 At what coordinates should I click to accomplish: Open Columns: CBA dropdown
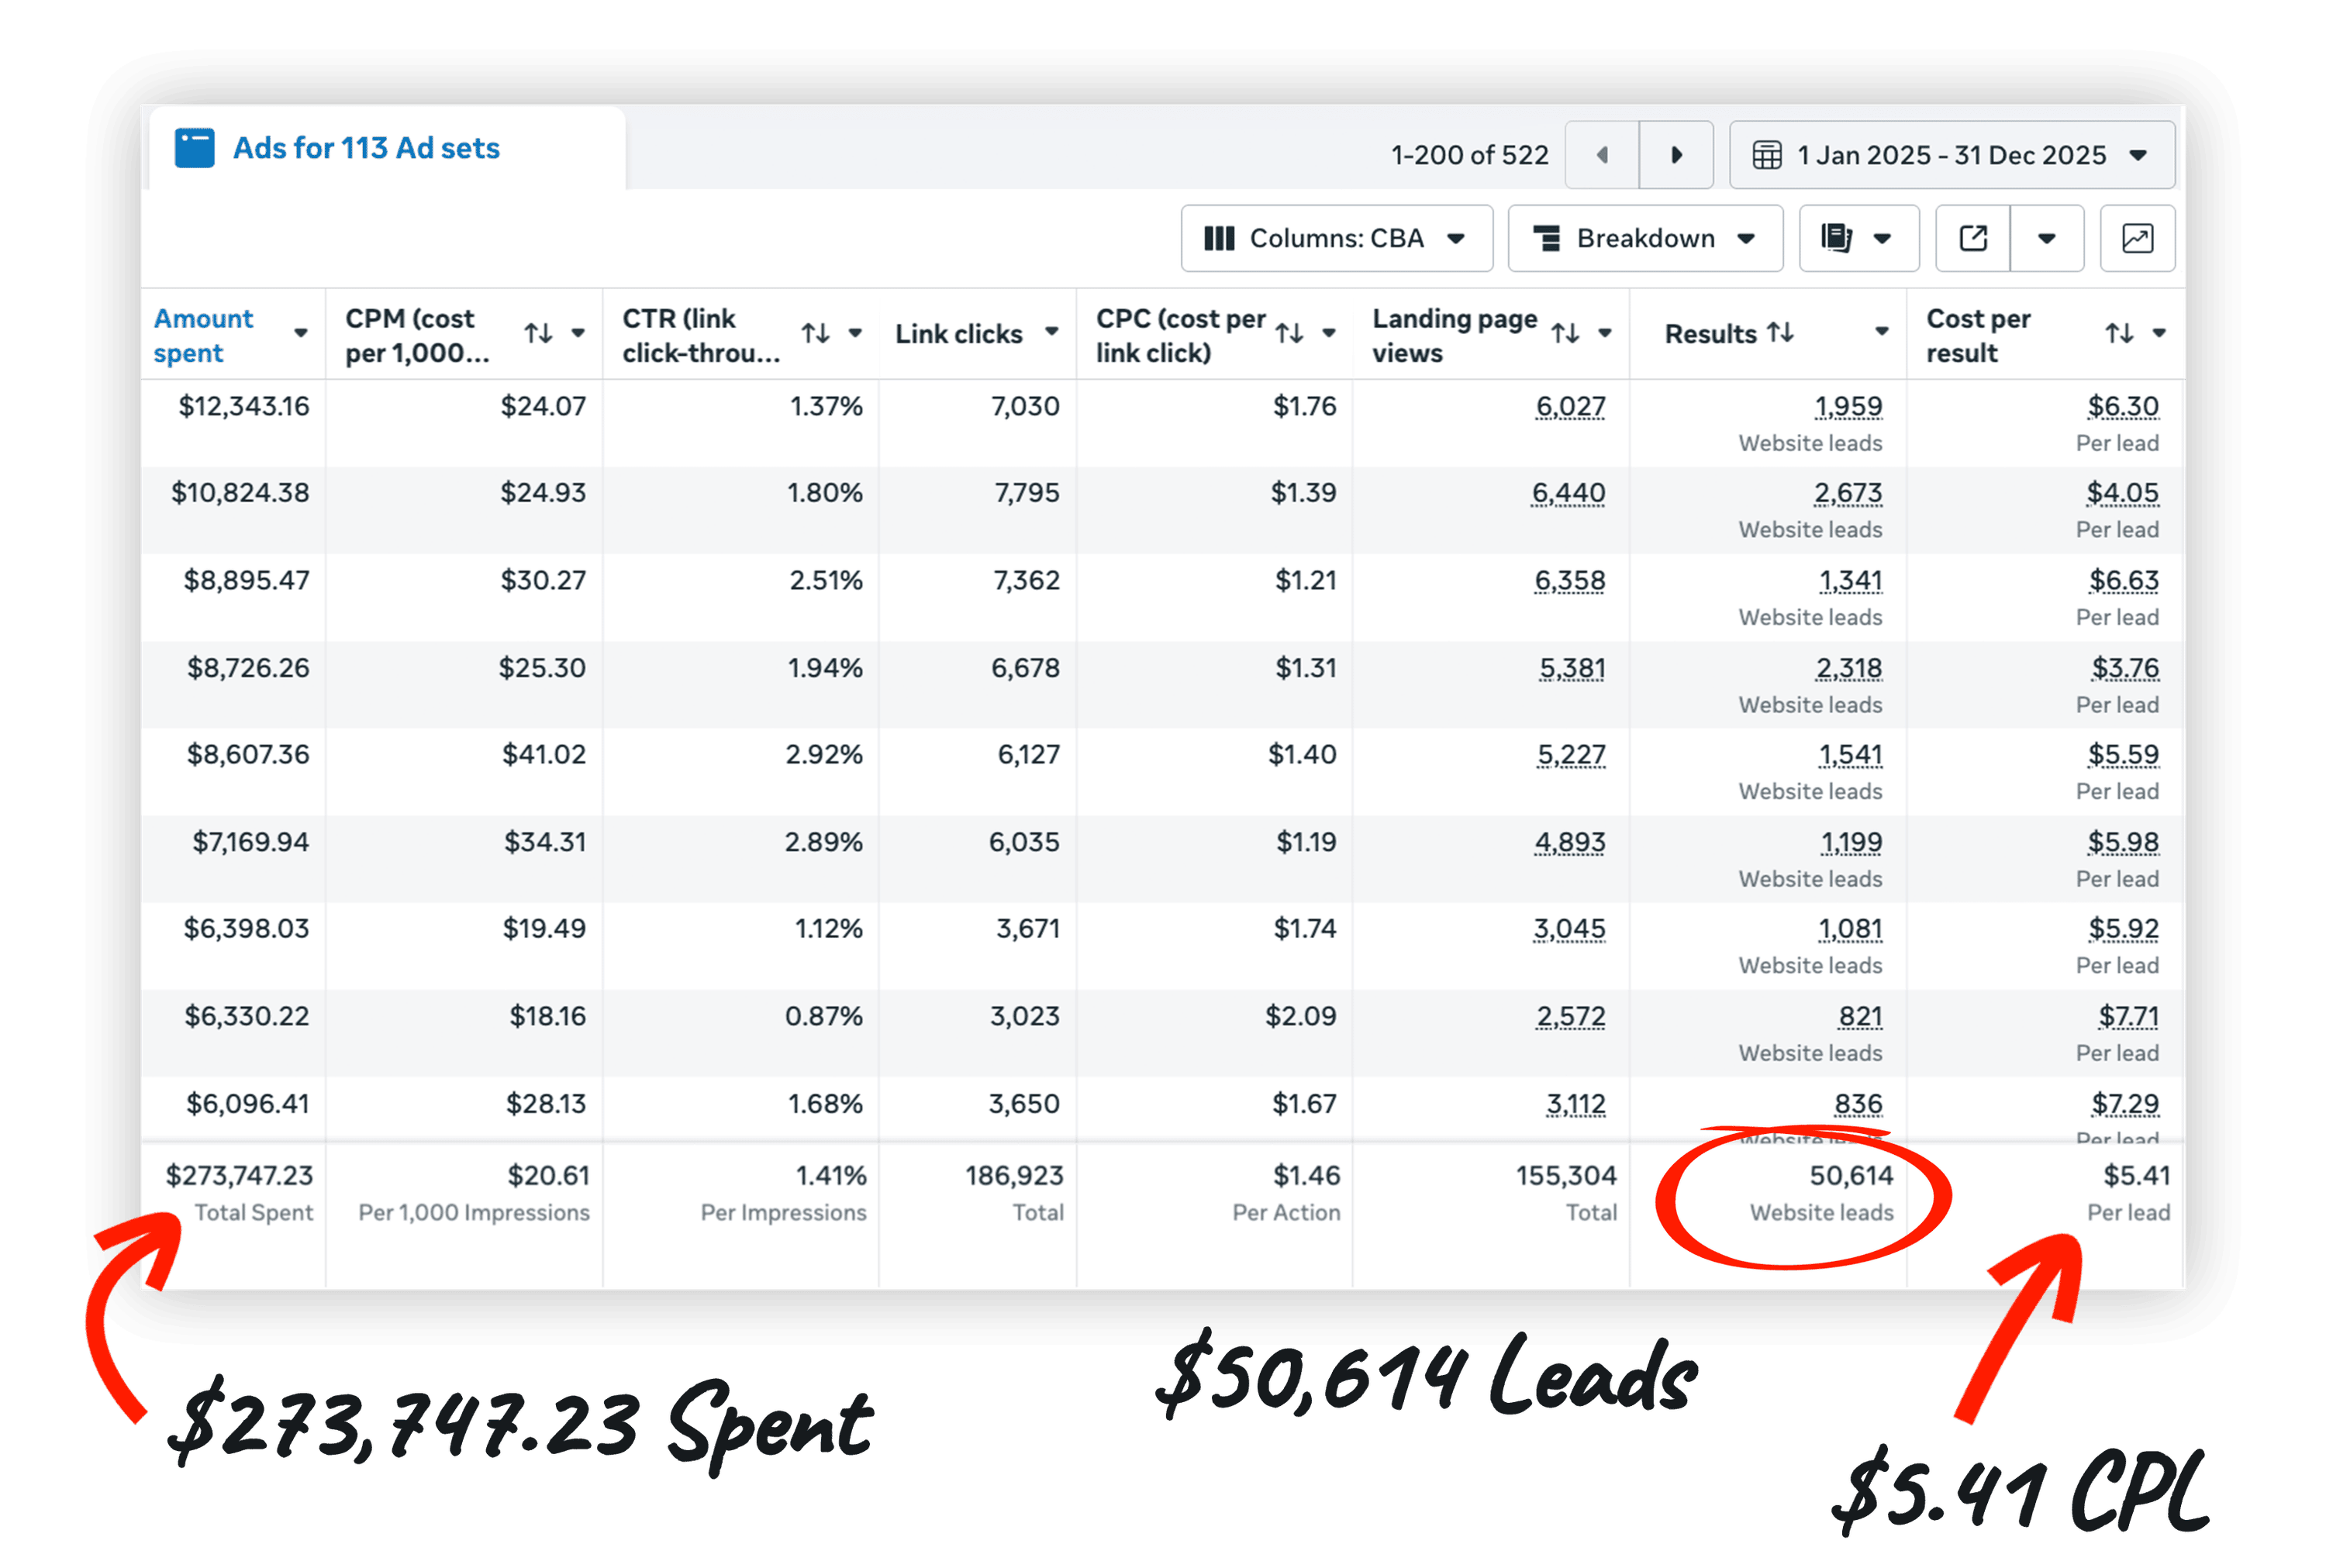click(x=1336, y=238)
